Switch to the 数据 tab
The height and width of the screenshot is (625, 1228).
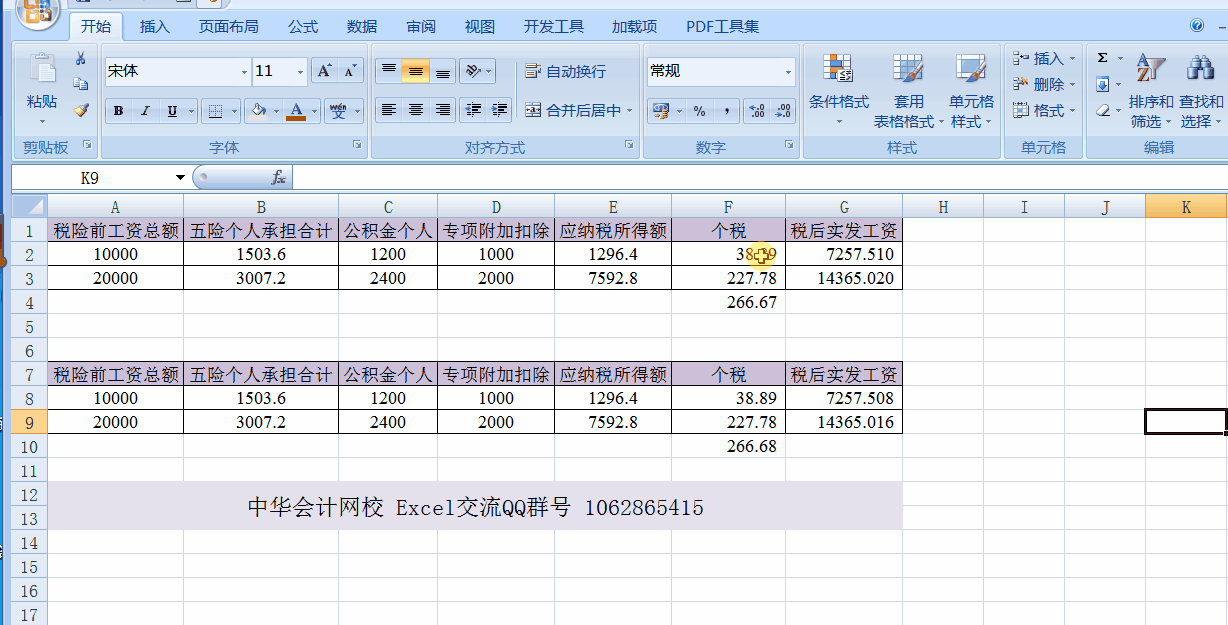pos(362,27)
